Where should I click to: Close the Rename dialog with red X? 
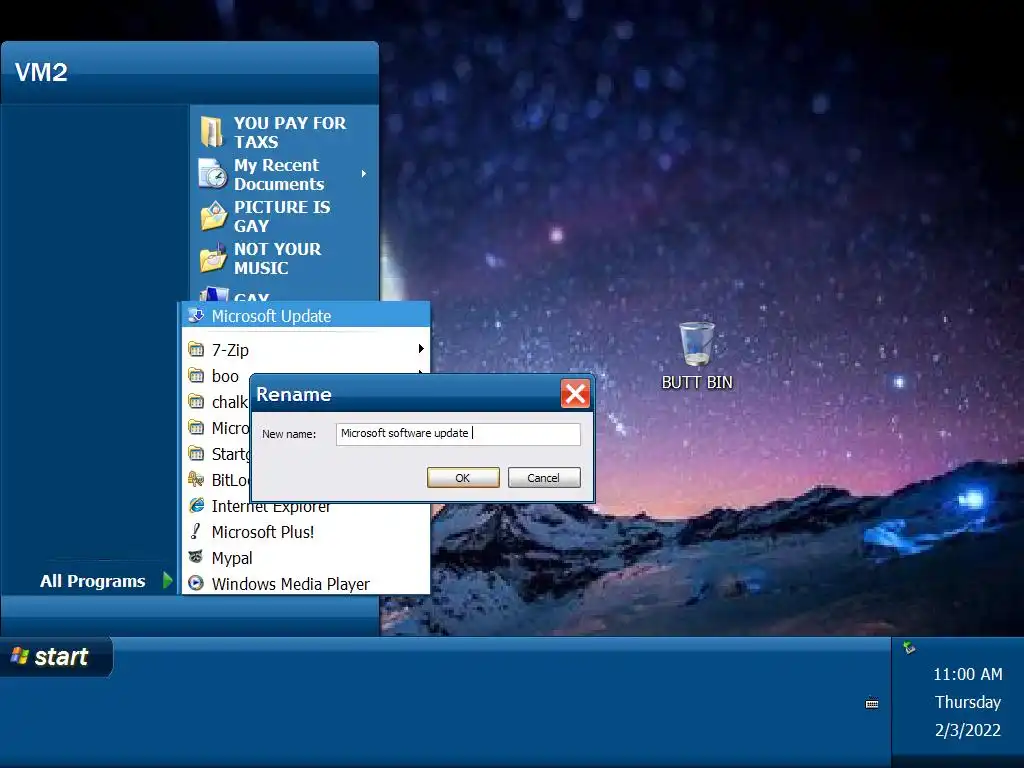[x=575, y=394]
